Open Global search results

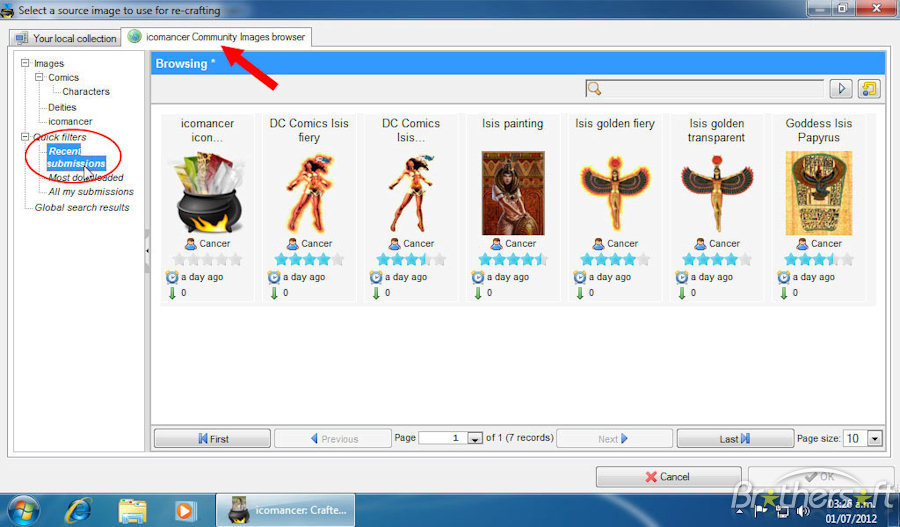pyautogui.click(x=82, y=207)
